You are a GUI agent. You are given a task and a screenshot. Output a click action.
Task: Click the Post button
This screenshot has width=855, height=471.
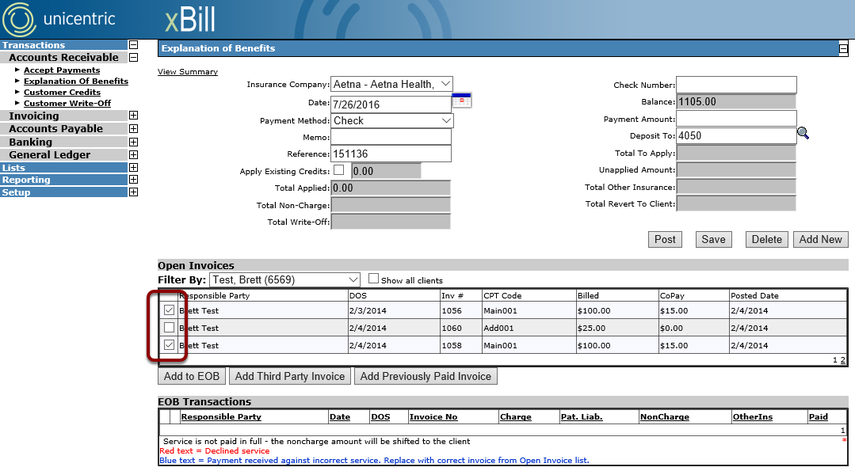coord(665,239)
